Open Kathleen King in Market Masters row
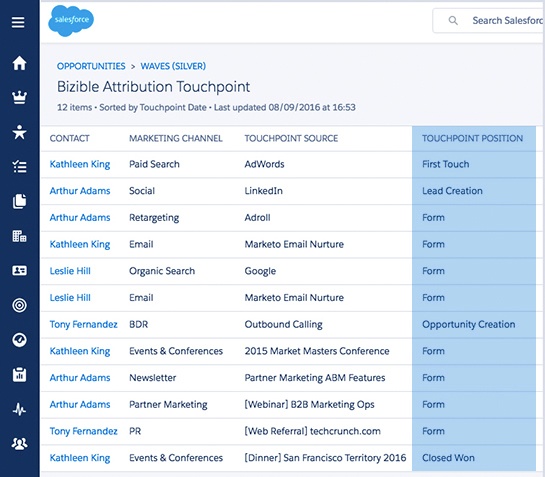 [x=80, y=351]
